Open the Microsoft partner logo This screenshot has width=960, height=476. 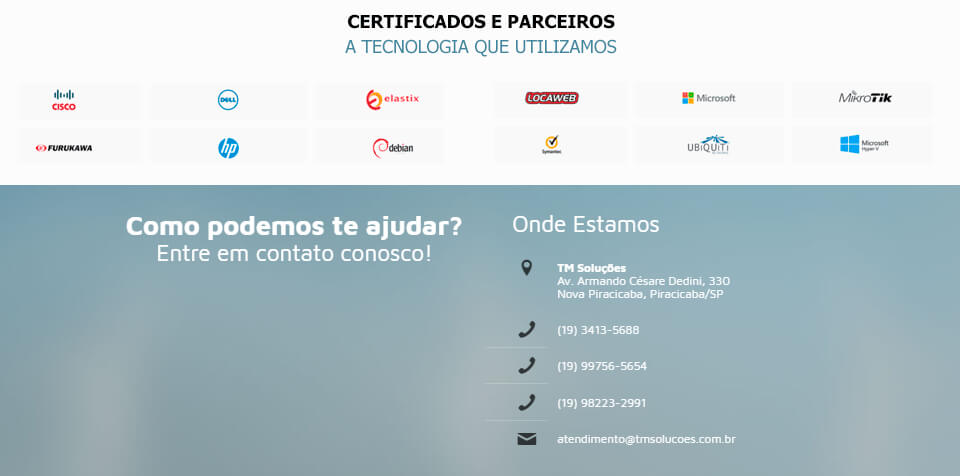coord(708,98)
